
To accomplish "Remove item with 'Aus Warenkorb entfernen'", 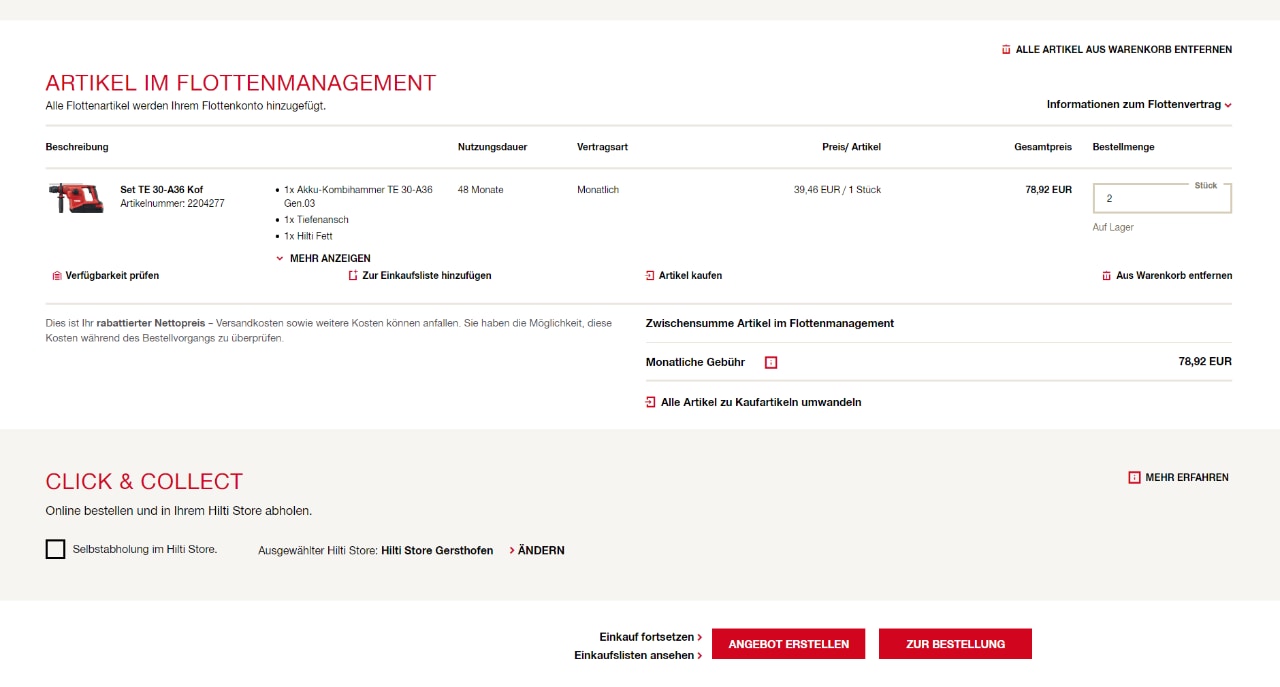I will [1174, 276].
